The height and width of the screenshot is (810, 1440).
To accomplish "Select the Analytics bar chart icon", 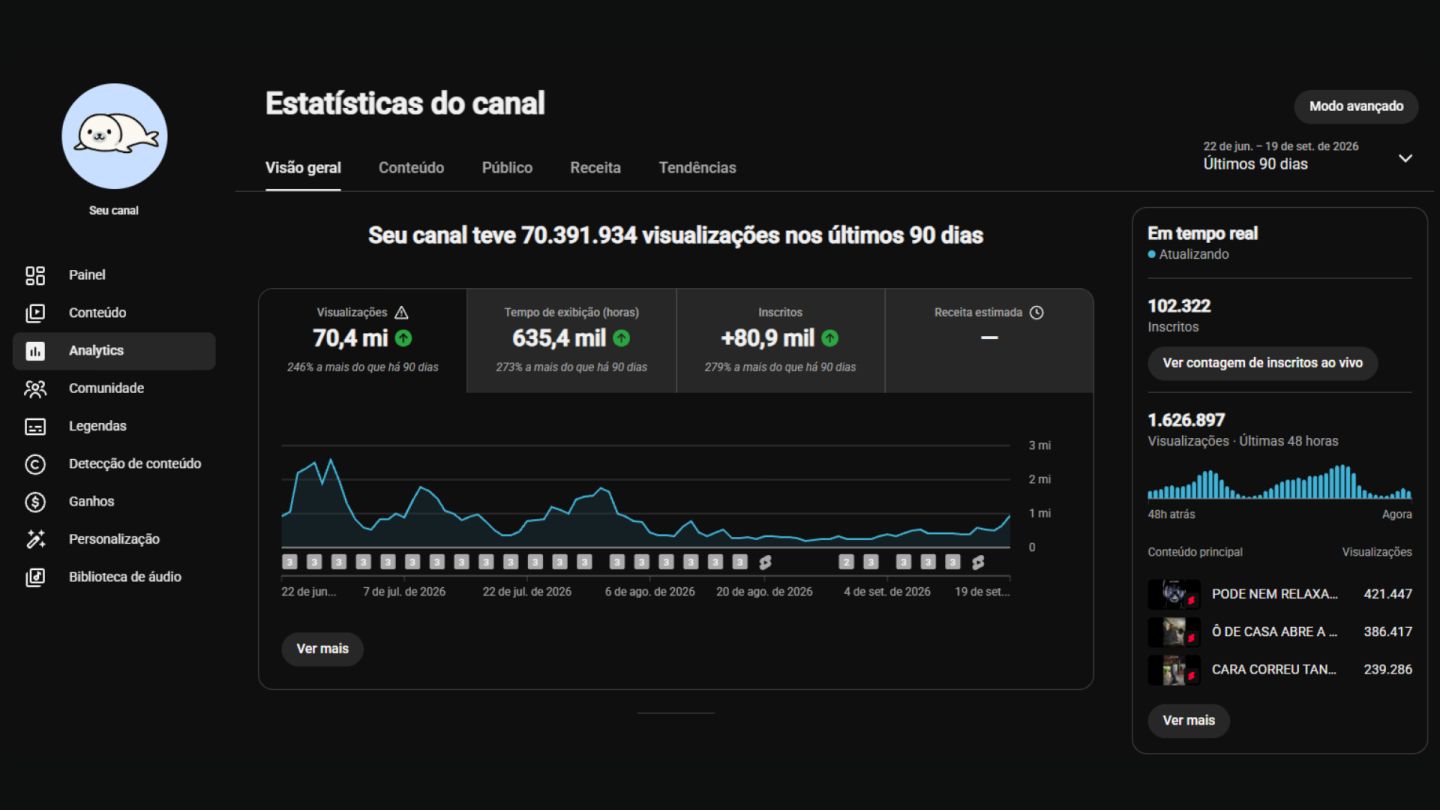I will [35, 351].
